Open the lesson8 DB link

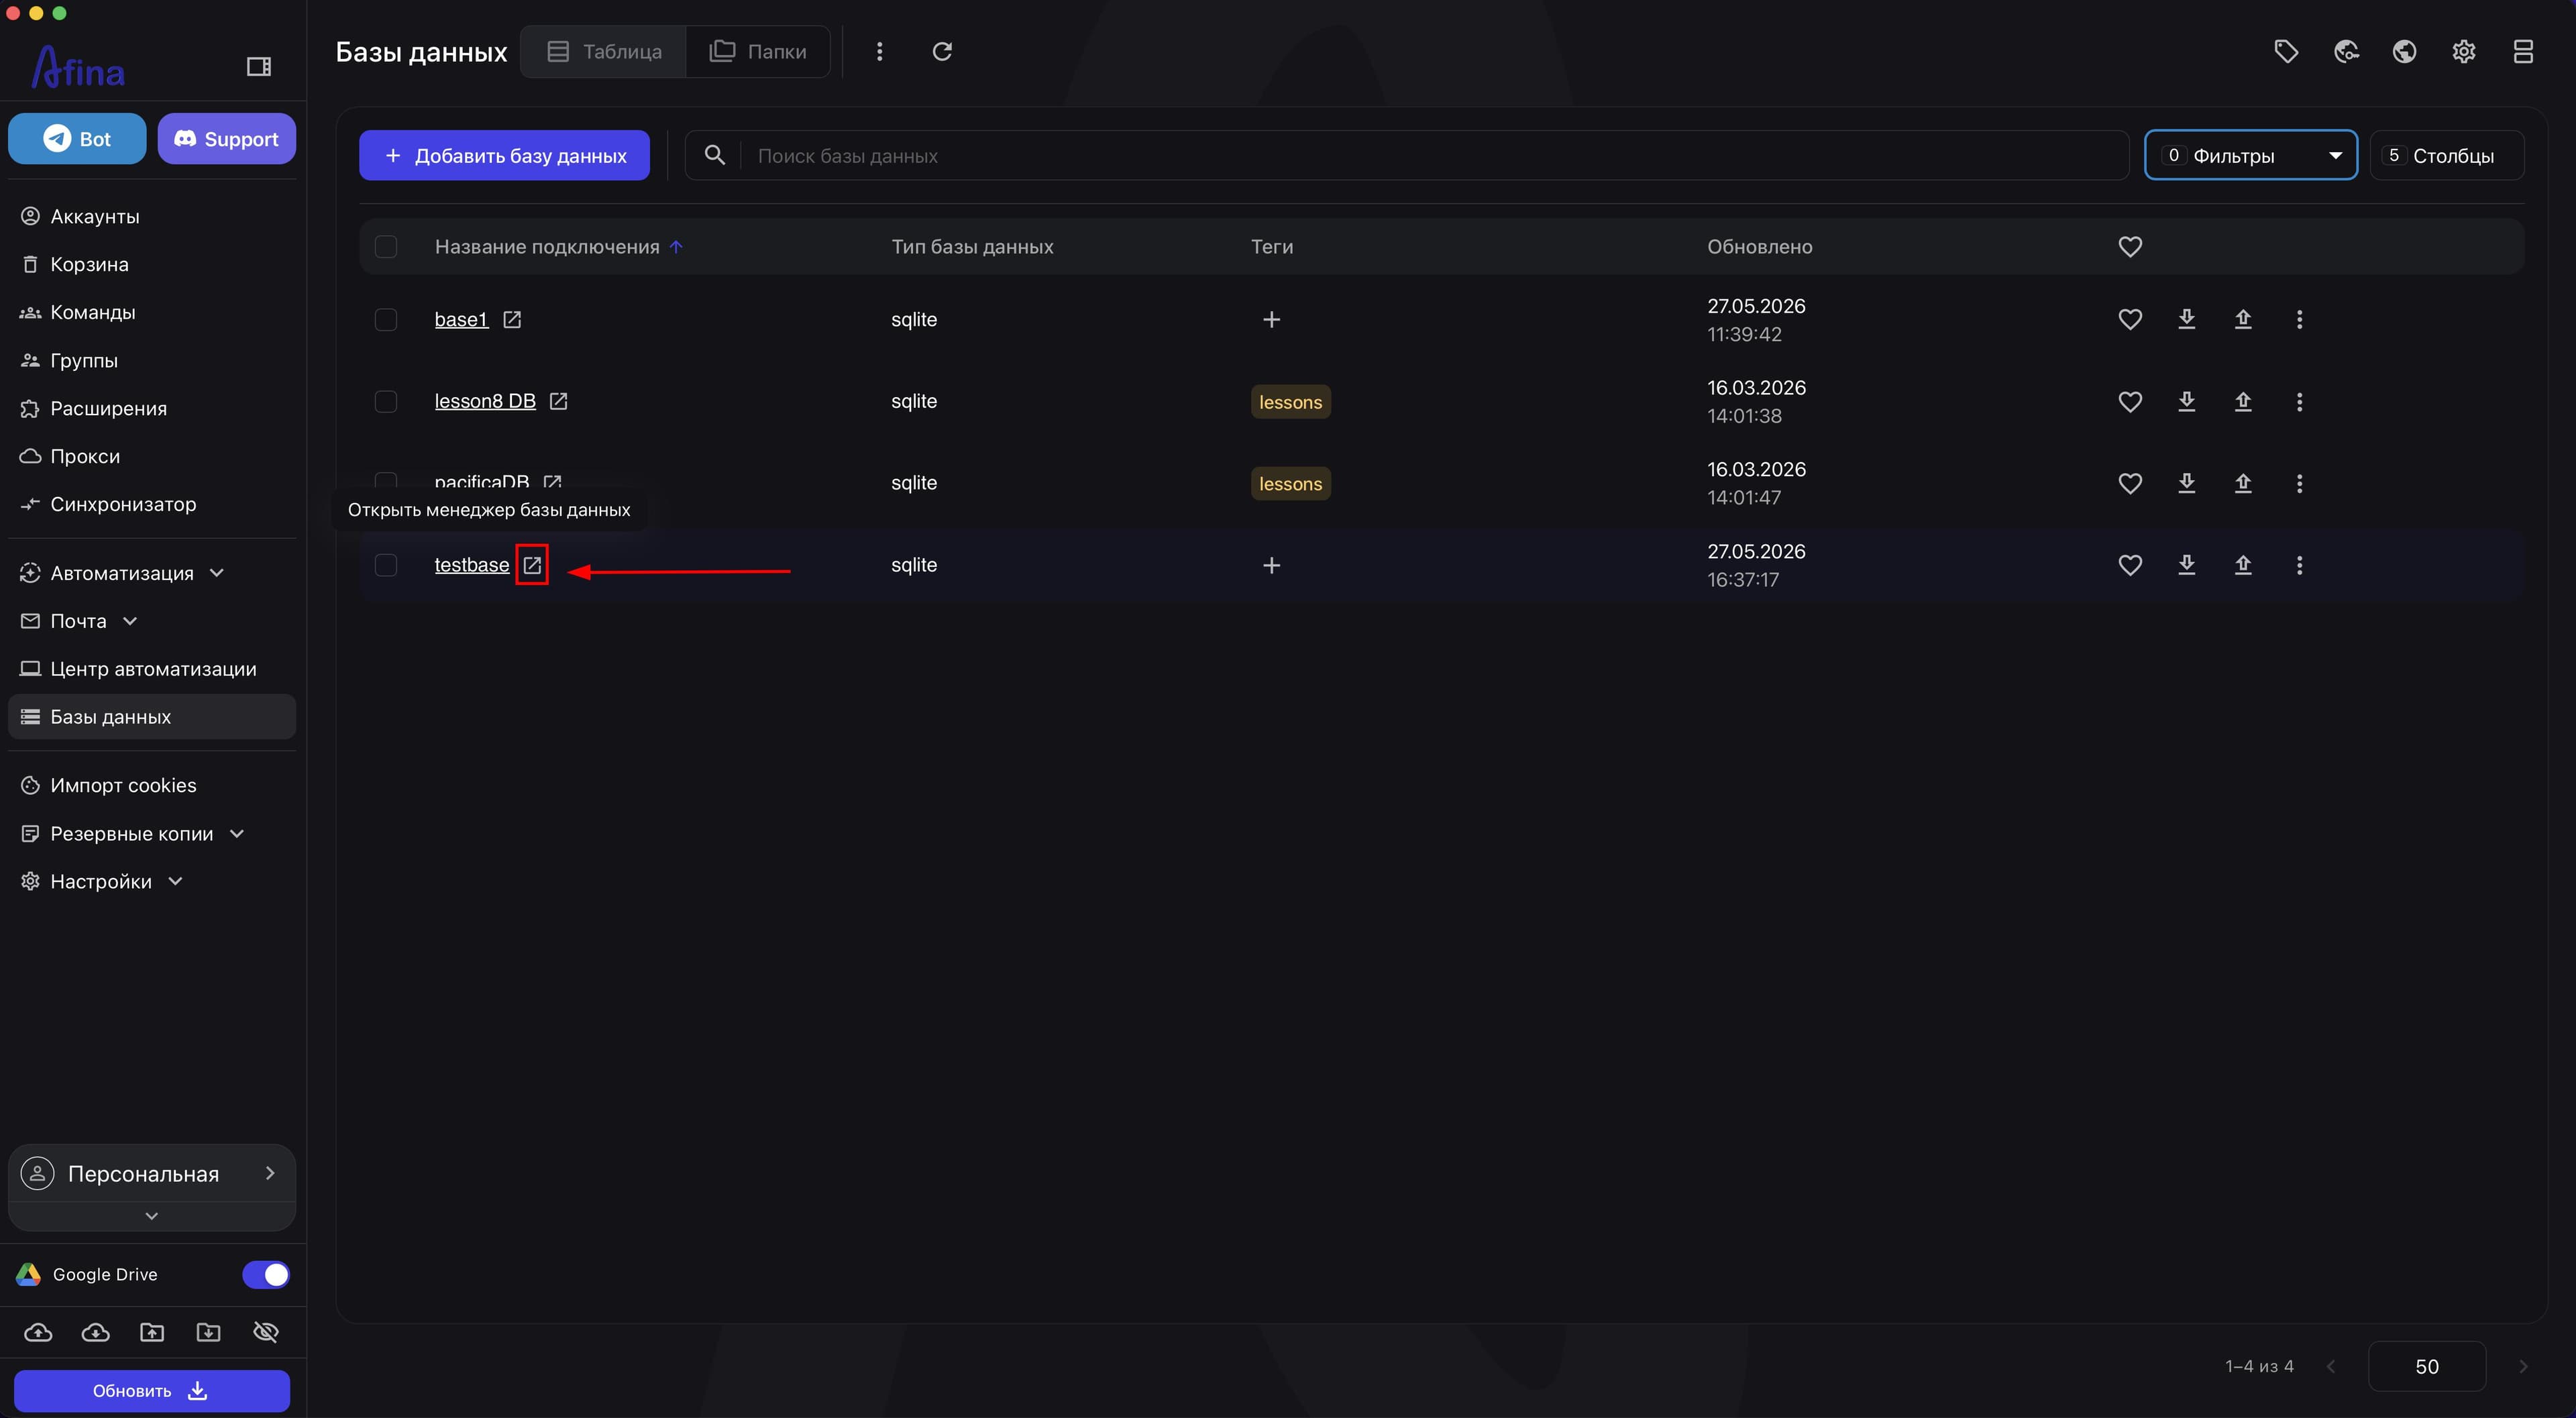pos(485,401)
